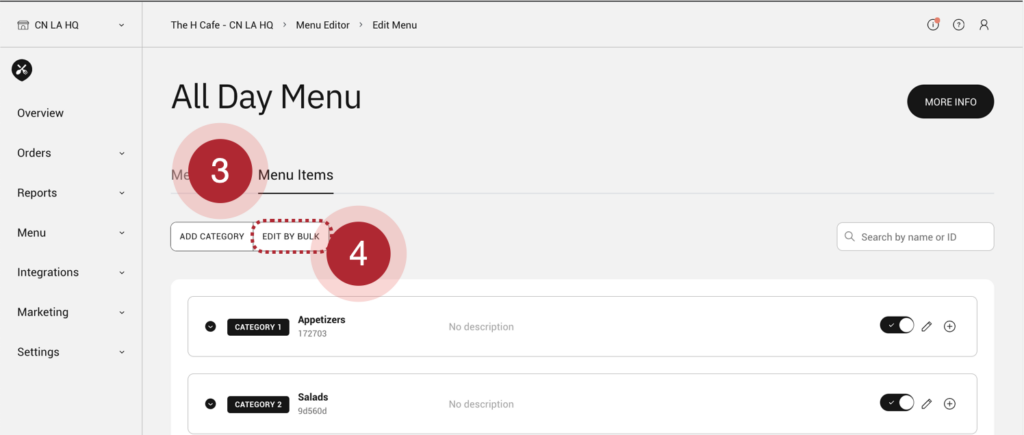Open the help question mark icon

click(959, 25)
